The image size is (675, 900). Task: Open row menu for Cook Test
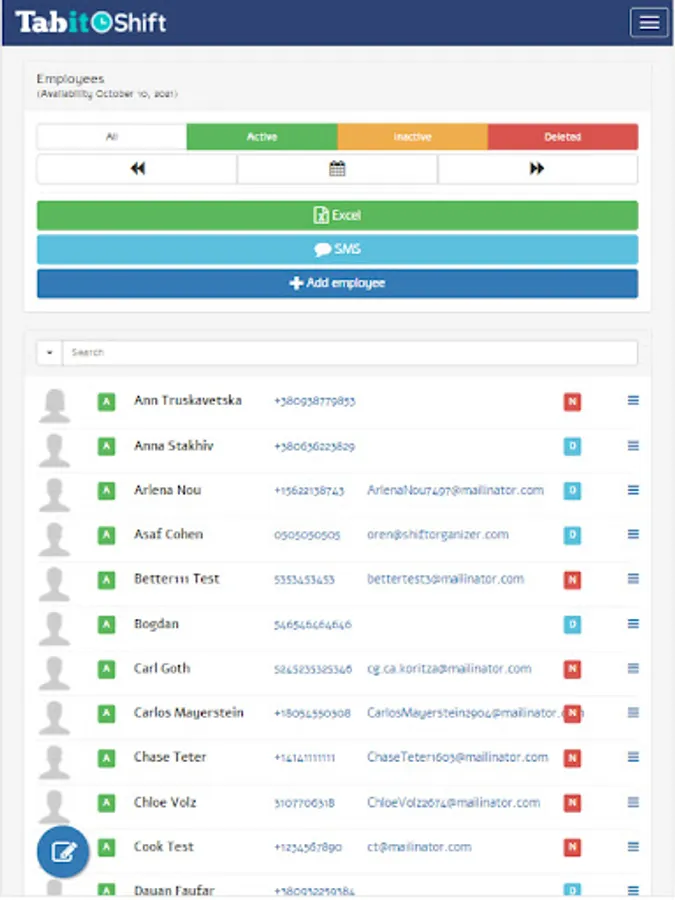[x=633, y=847]
